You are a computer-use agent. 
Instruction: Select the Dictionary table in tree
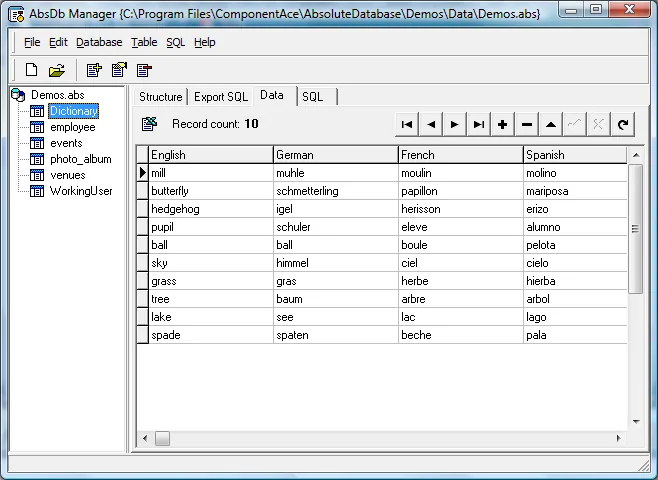[x=73, y=111]
